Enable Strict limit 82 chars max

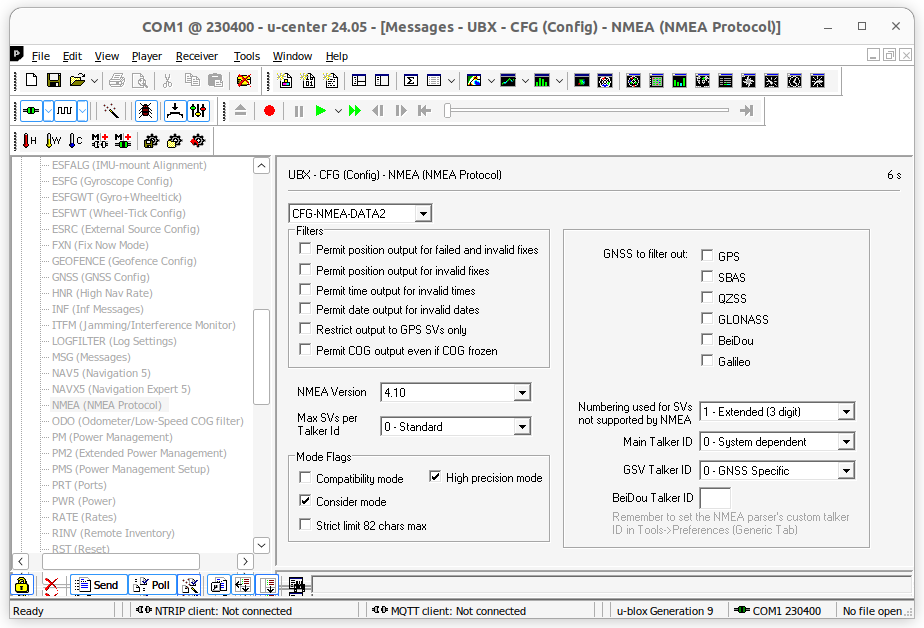[305, 524]
